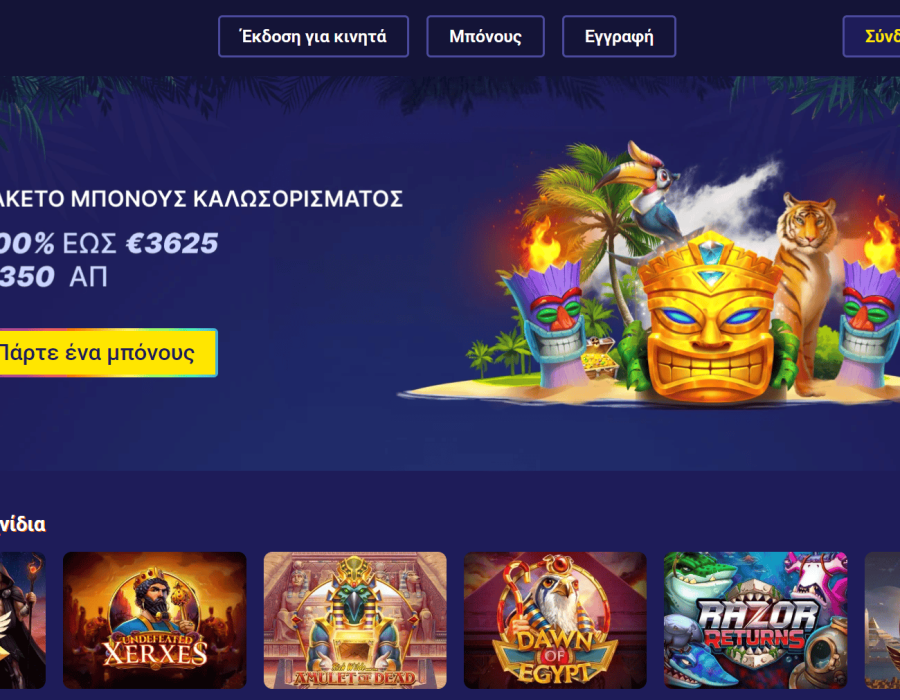
Task: Open the partially visible pyramid game at right
Action: coord(882,620)
